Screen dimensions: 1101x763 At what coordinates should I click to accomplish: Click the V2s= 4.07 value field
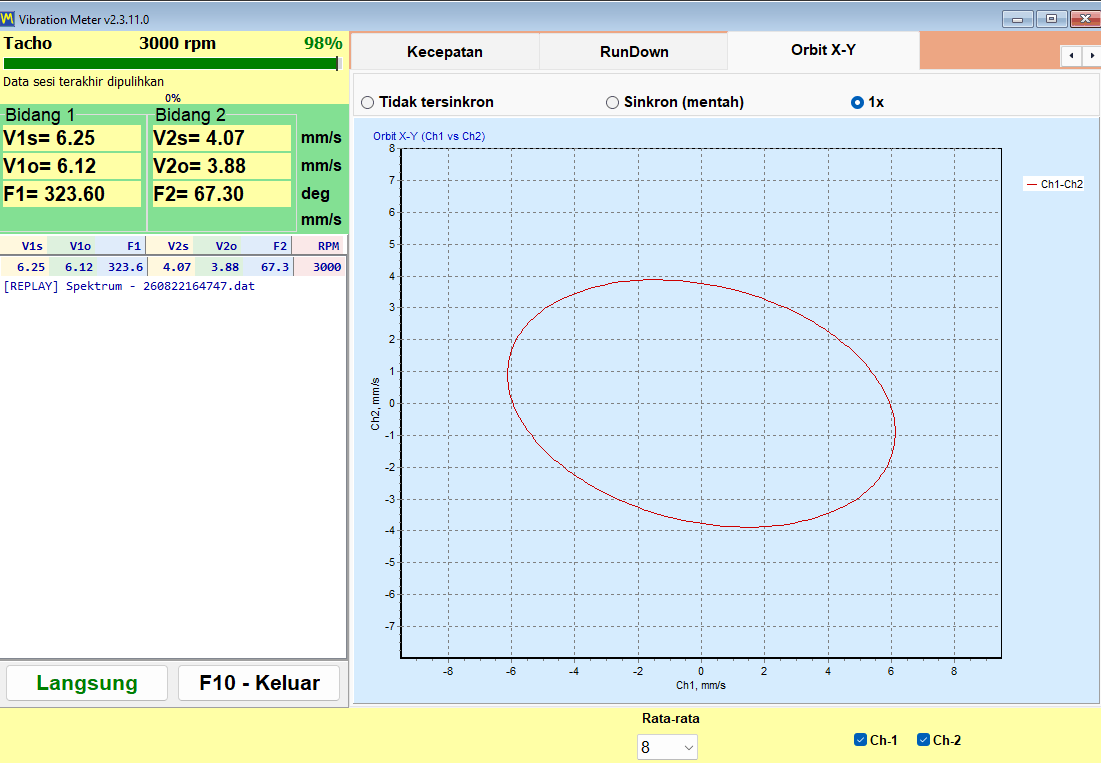221,138
